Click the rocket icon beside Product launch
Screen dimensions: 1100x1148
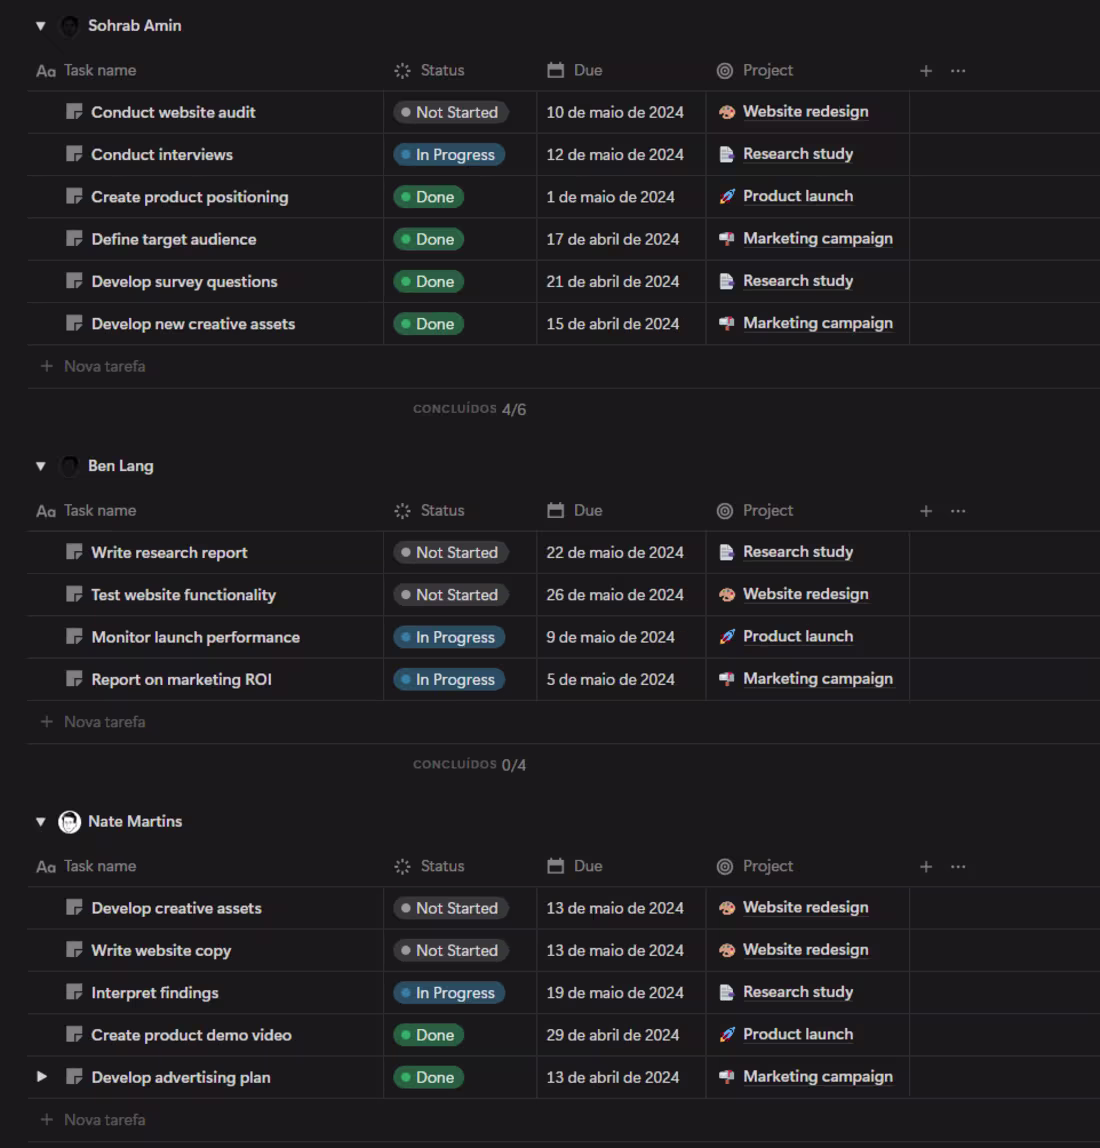[x=726, y=196]
